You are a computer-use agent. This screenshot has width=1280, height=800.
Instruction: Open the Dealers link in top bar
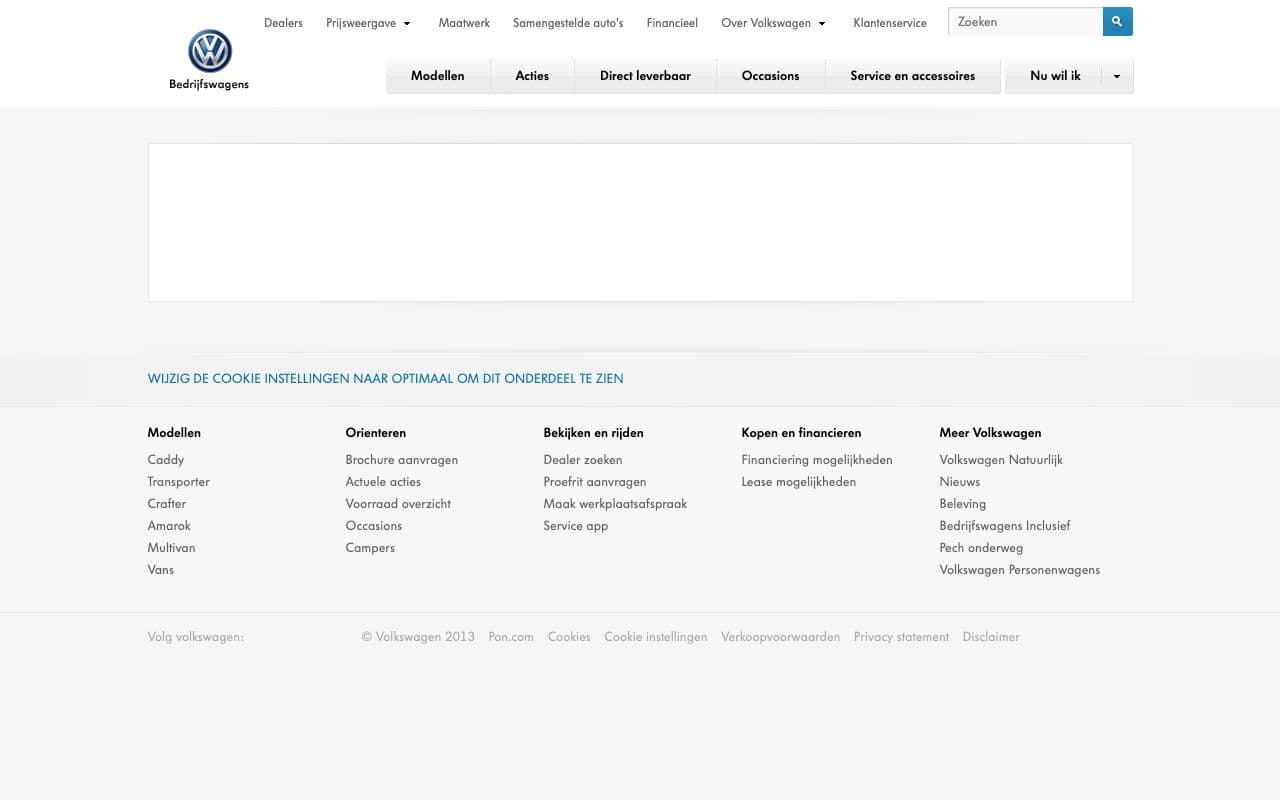[283, 23]
